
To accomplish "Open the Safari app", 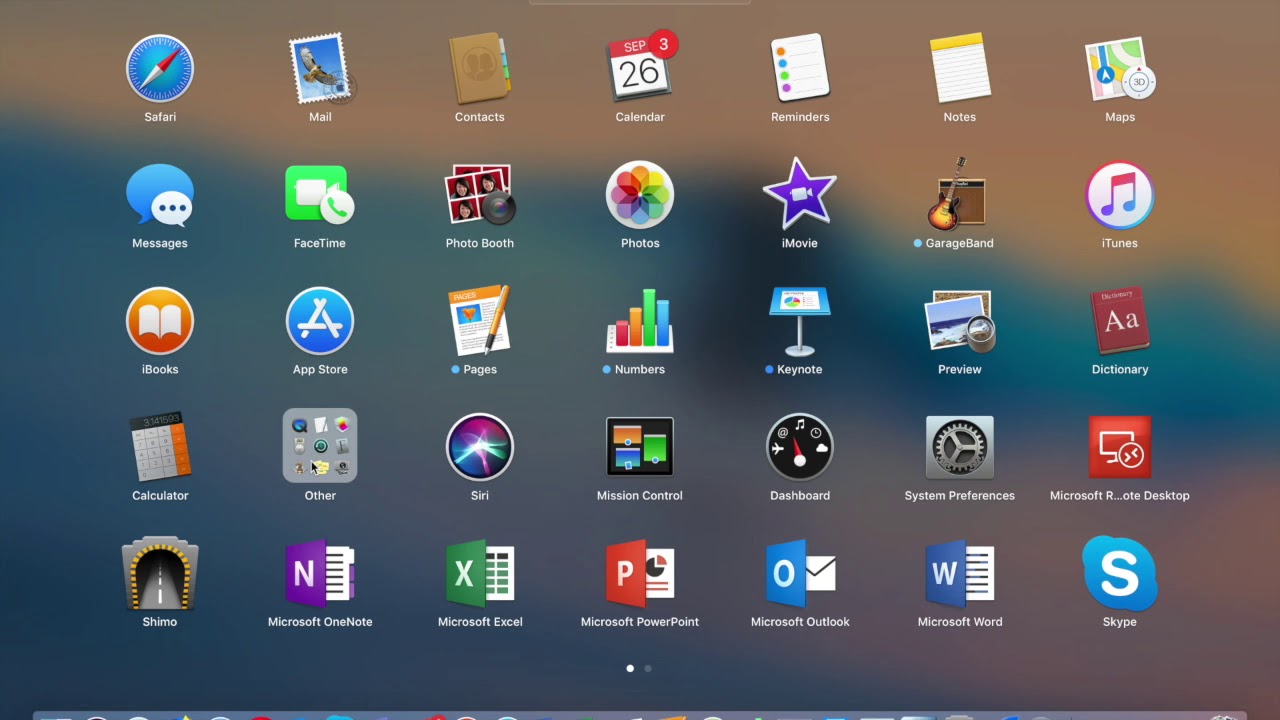I will point(160,69).
